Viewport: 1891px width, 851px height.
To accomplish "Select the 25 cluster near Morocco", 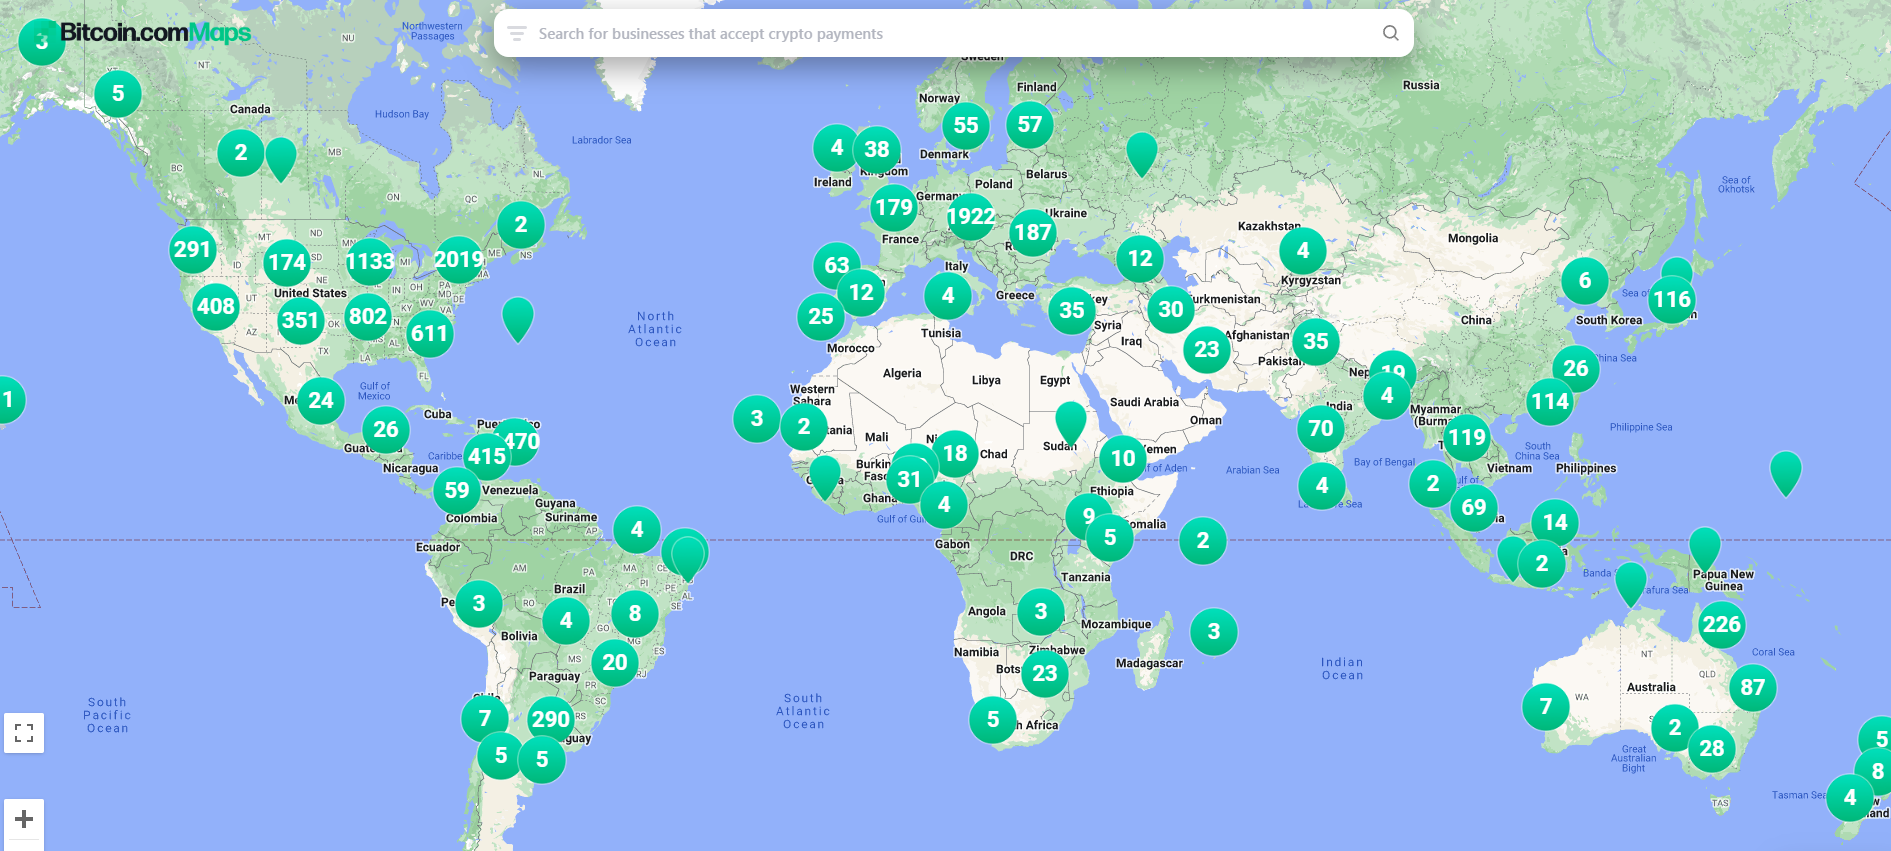I will pyautogui.click(x=821, y=317).
